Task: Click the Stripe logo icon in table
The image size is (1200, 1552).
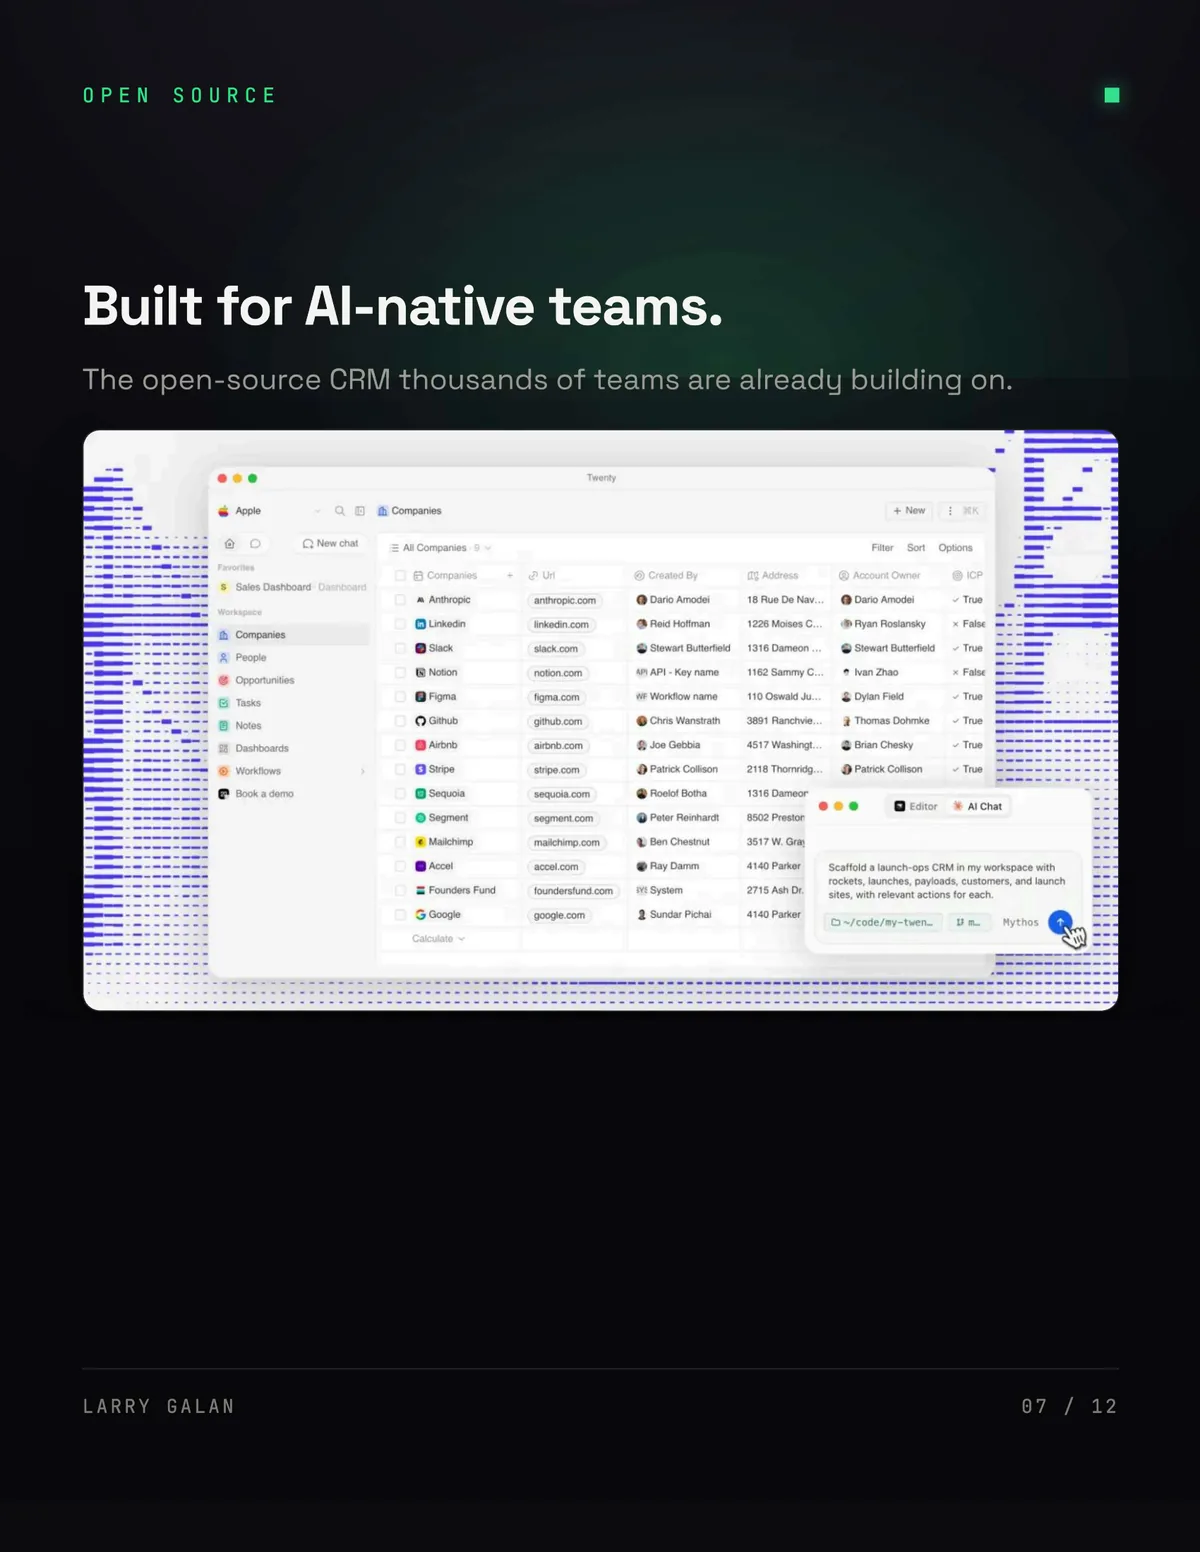Action: point(421,769)
